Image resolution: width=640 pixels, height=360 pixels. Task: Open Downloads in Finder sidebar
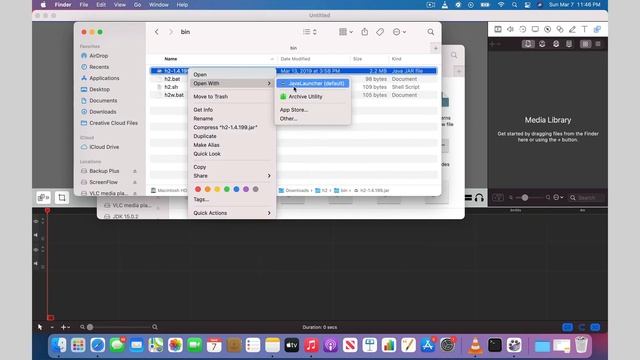[x=103, y=112]
